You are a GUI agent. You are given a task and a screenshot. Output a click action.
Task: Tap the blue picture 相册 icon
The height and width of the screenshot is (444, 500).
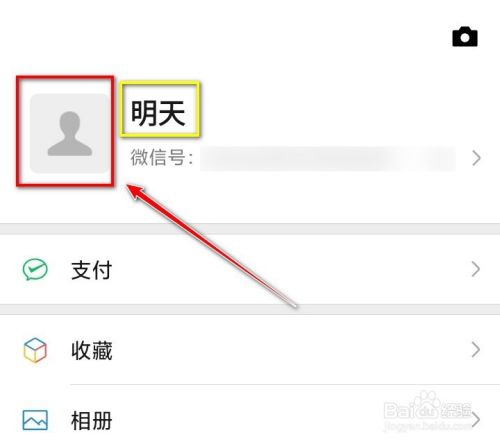(x=35, y=420)
